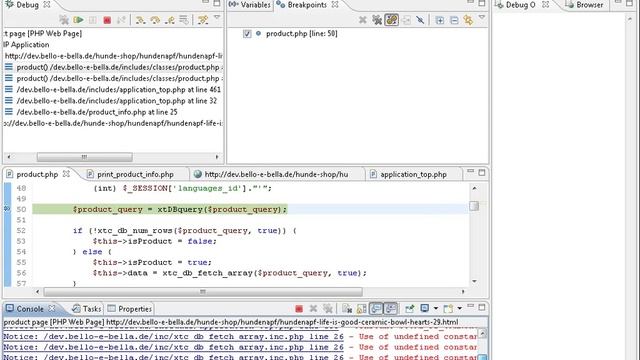Remove all terminated launches in Console
Viewport: 640px width, 360px height.
coord(328,309)
